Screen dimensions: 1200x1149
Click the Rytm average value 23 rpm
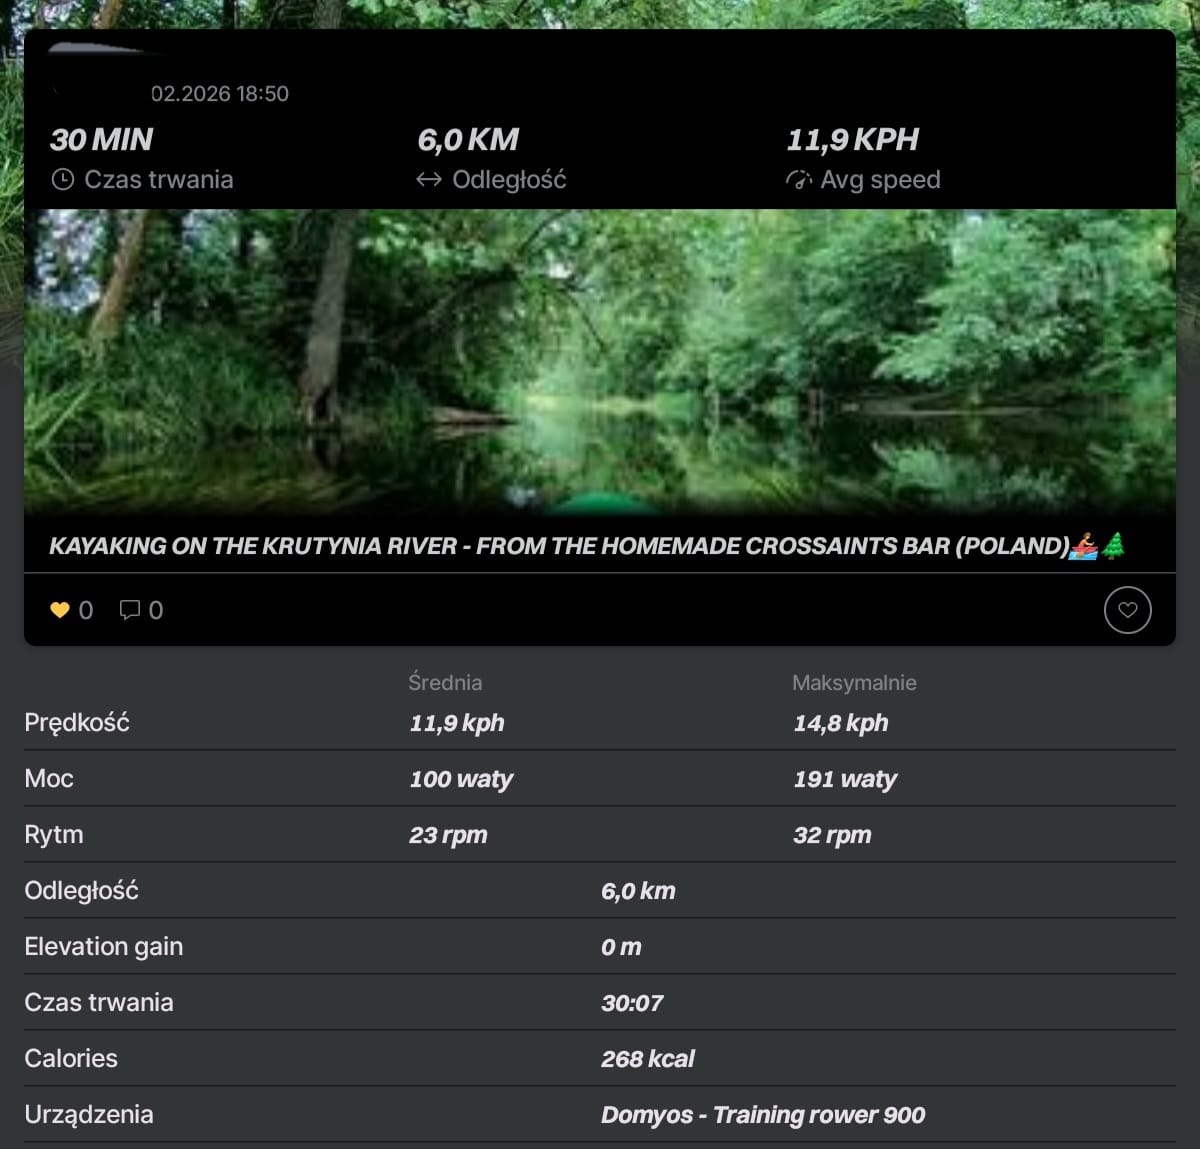[x=448, y=835]
